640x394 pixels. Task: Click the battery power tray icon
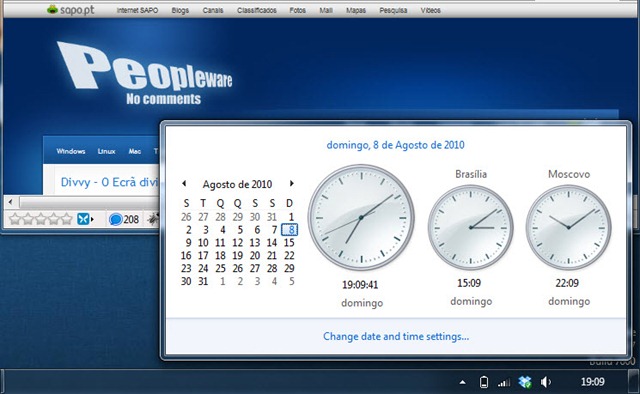pyautogui.click(x=484, y=382)
